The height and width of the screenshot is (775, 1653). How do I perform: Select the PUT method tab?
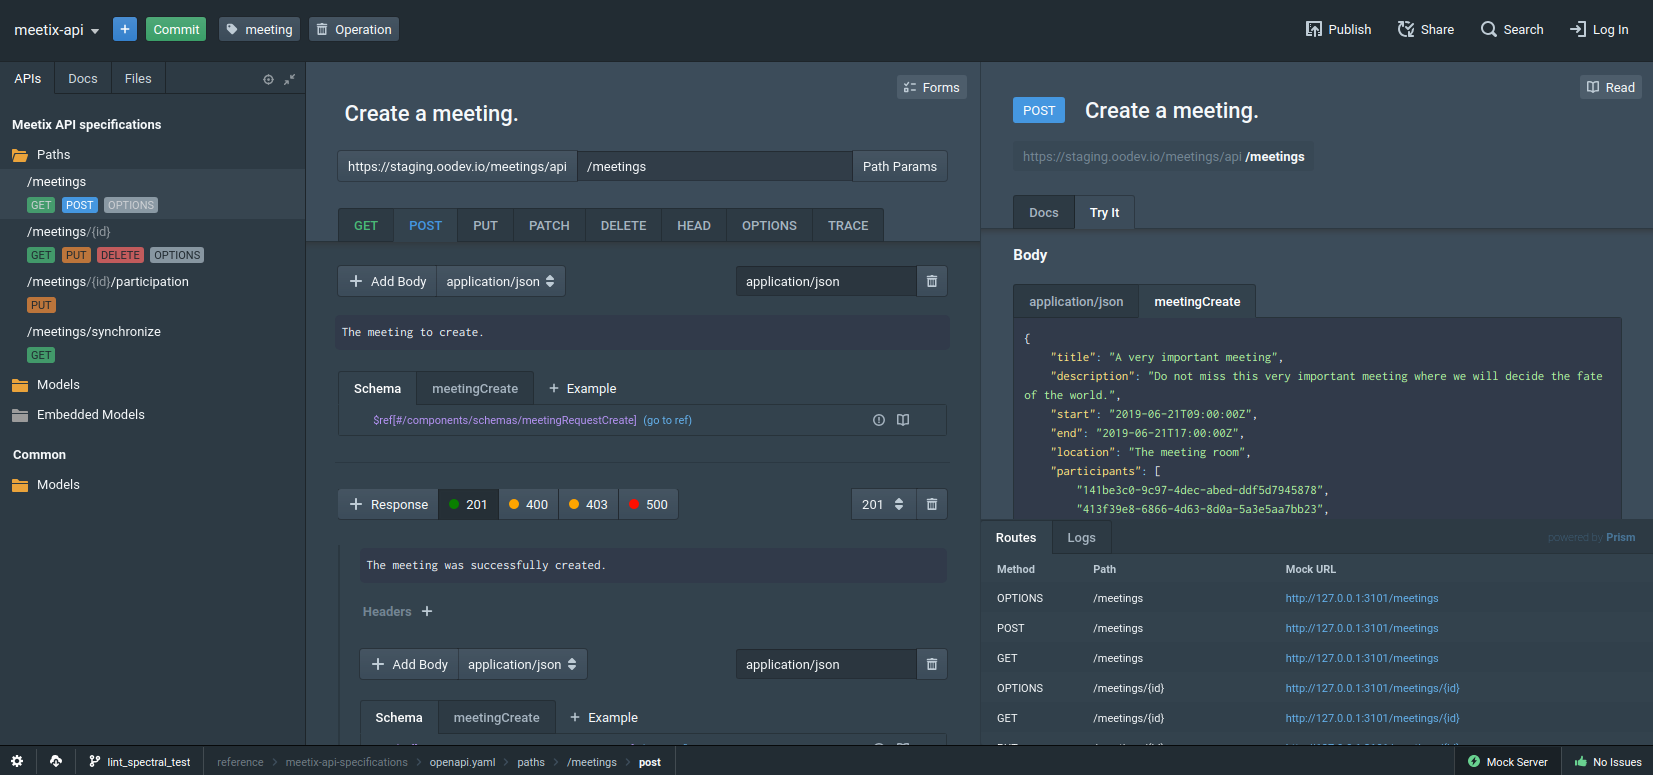pyautogui.click(x=485, y=225)
